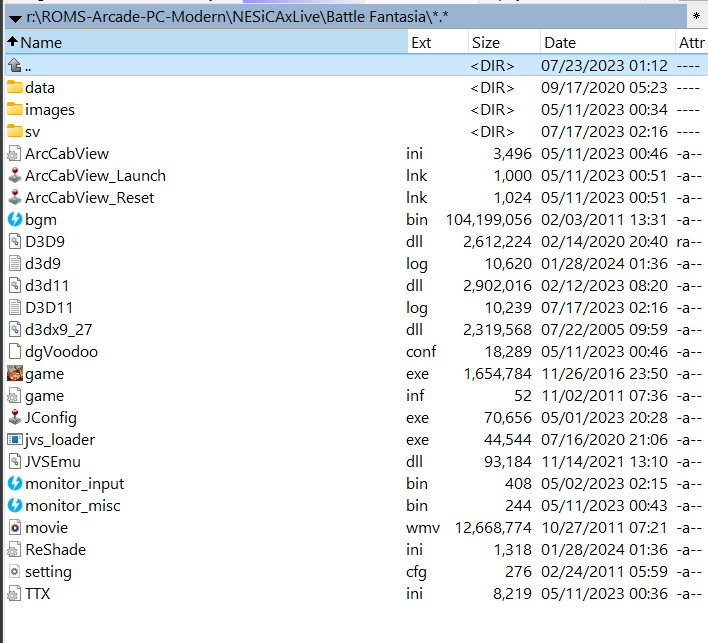
Task: Click the D3D9 dll file icon
Action: click(15, 241)
